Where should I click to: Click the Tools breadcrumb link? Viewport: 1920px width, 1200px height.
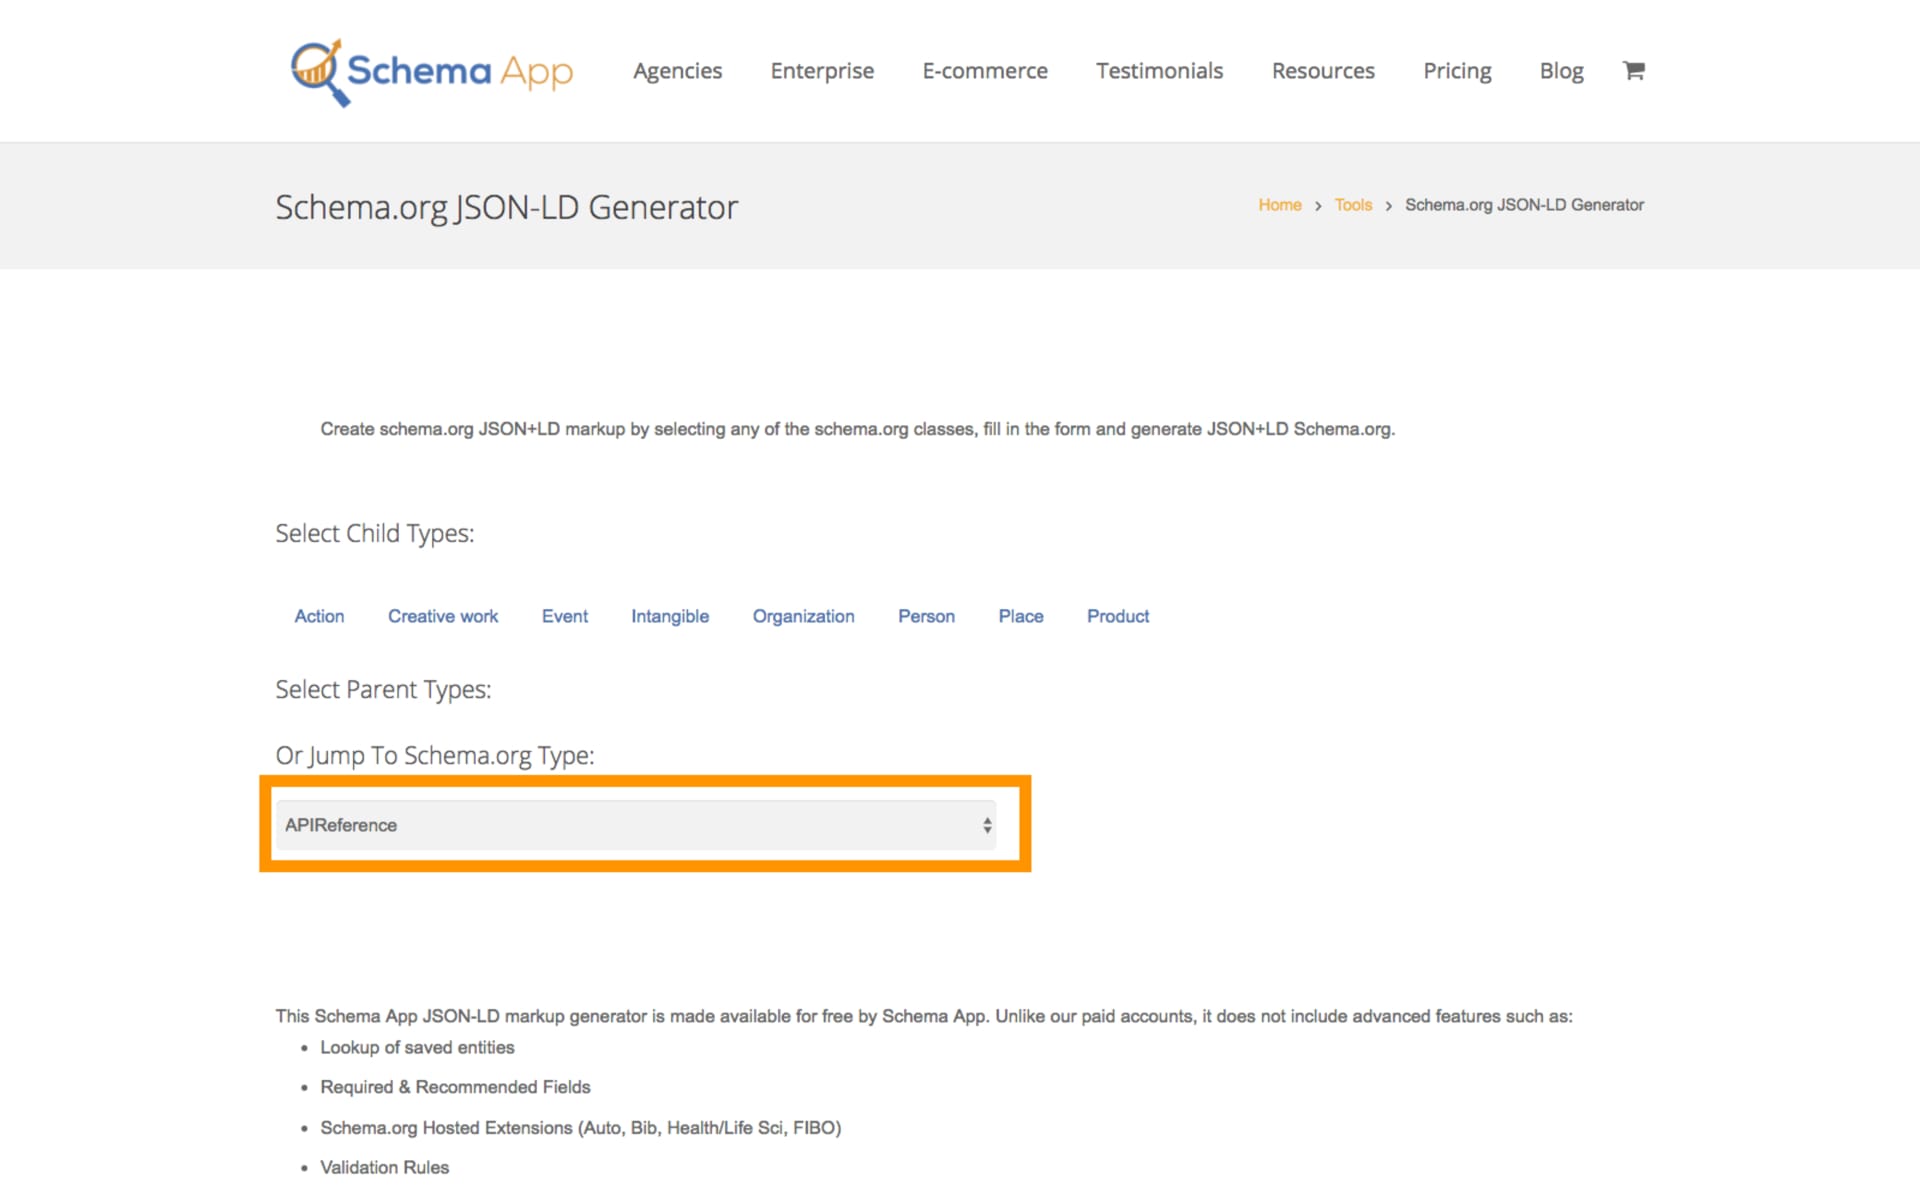click(x=1353, y=205)
